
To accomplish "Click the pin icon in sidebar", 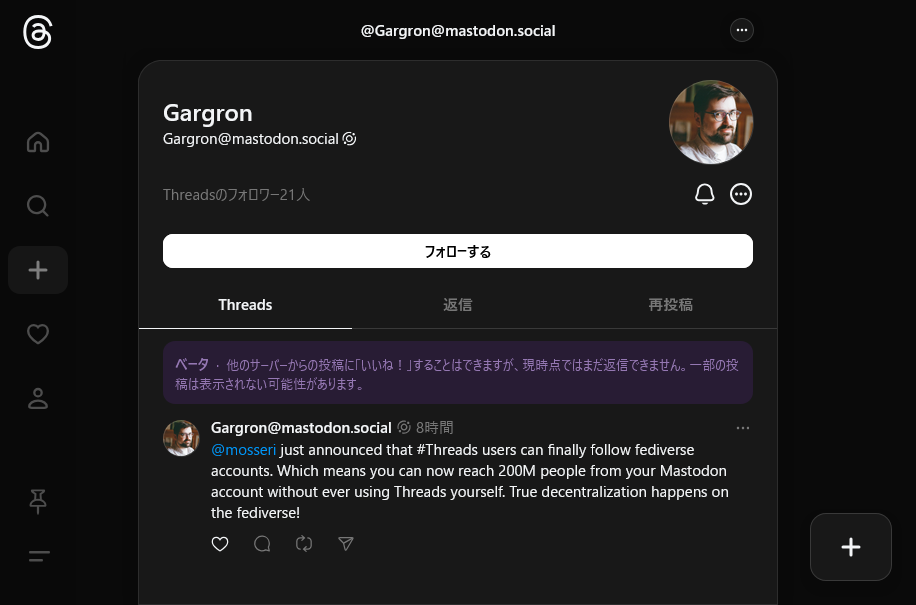I will point(38,501).
